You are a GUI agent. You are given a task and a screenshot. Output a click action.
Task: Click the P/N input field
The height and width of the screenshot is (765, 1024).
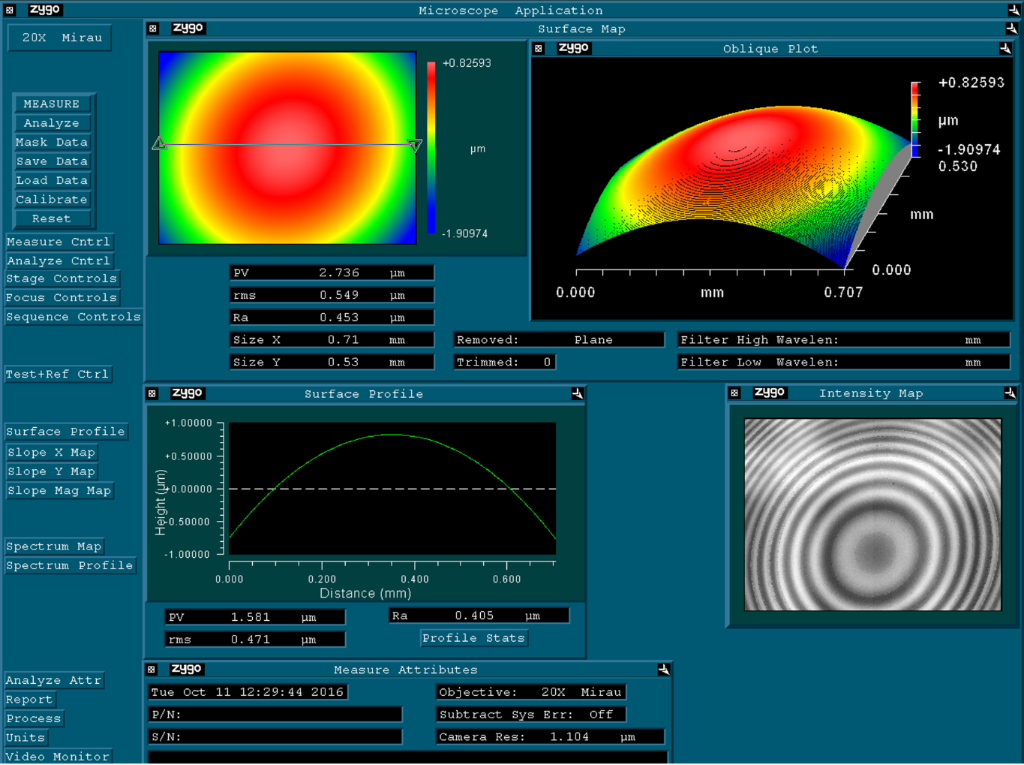[275, 715]
